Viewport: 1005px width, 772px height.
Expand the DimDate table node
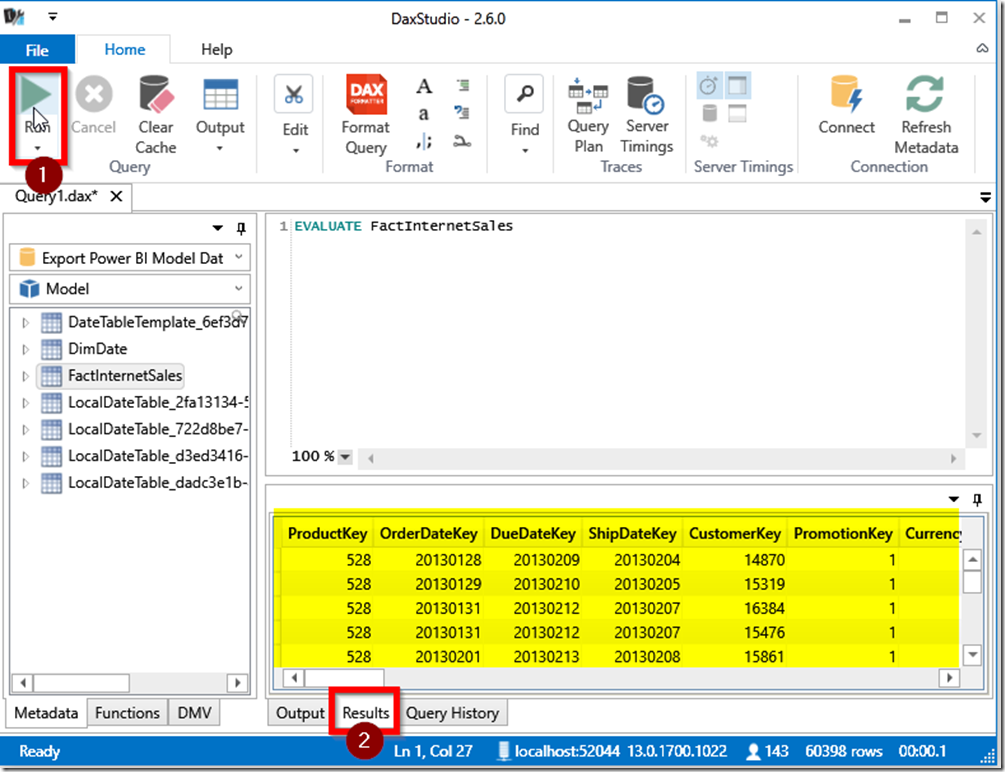pyautogui.click(x=26, y=349)
